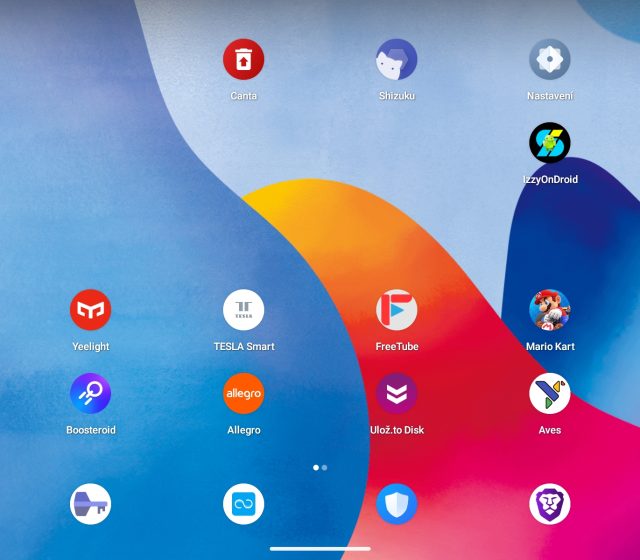The height and width of the screenshot is (560, 640).
Task: Open the IzzyOnDroid app
Action: pos(549,144)
